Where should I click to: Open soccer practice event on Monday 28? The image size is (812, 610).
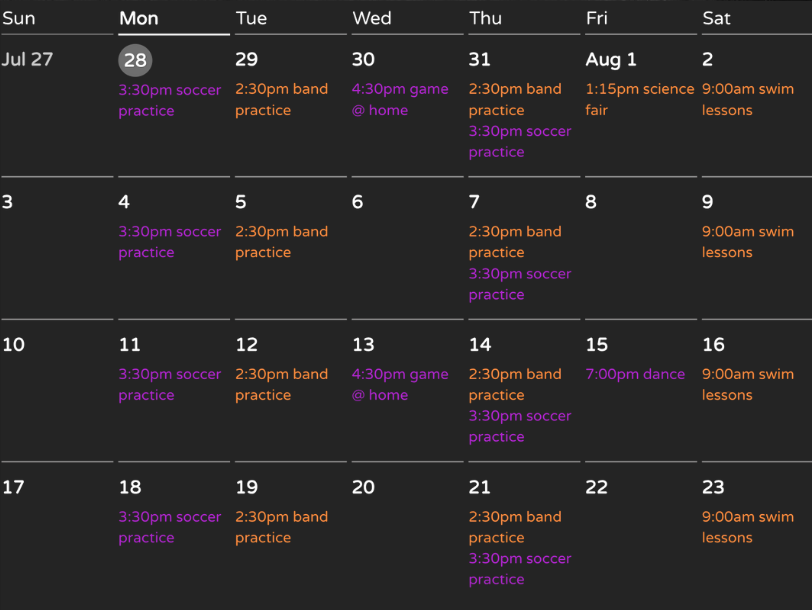click(170, 100)
